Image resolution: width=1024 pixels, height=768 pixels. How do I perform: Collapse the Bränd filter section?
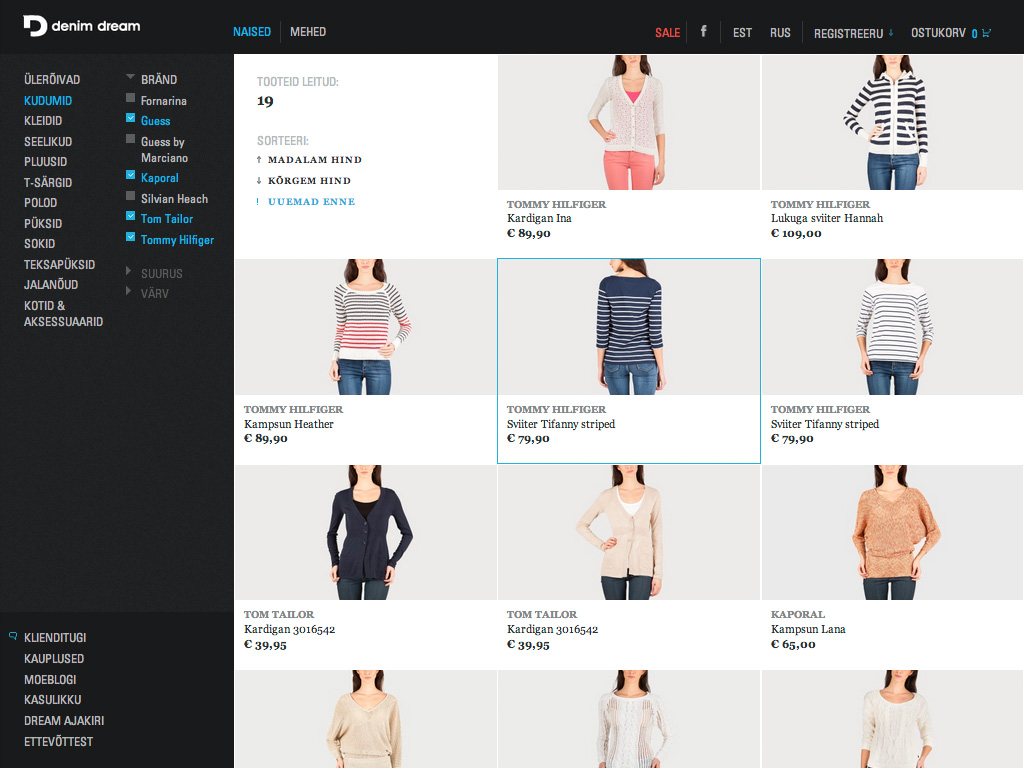(x=130, y=78)
